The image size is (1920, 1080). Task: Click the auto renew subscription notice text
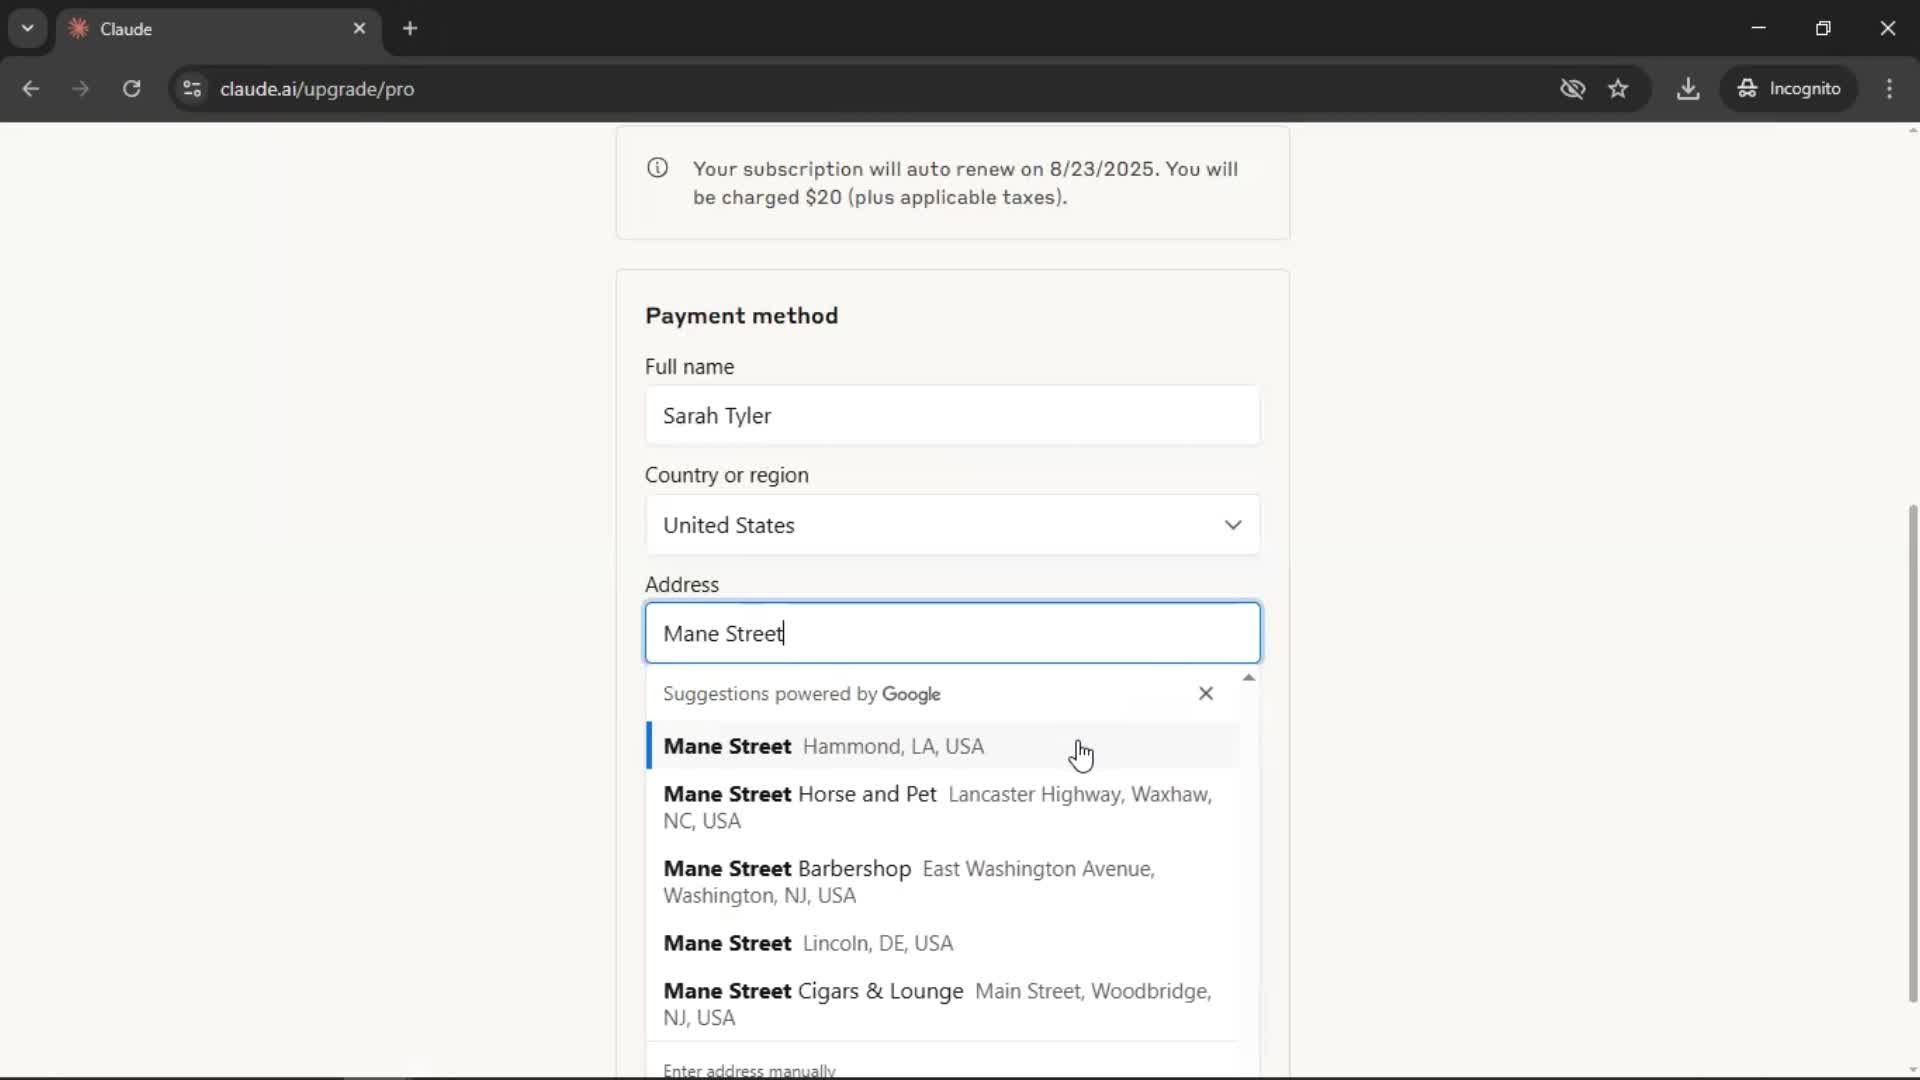pos(965,183)
